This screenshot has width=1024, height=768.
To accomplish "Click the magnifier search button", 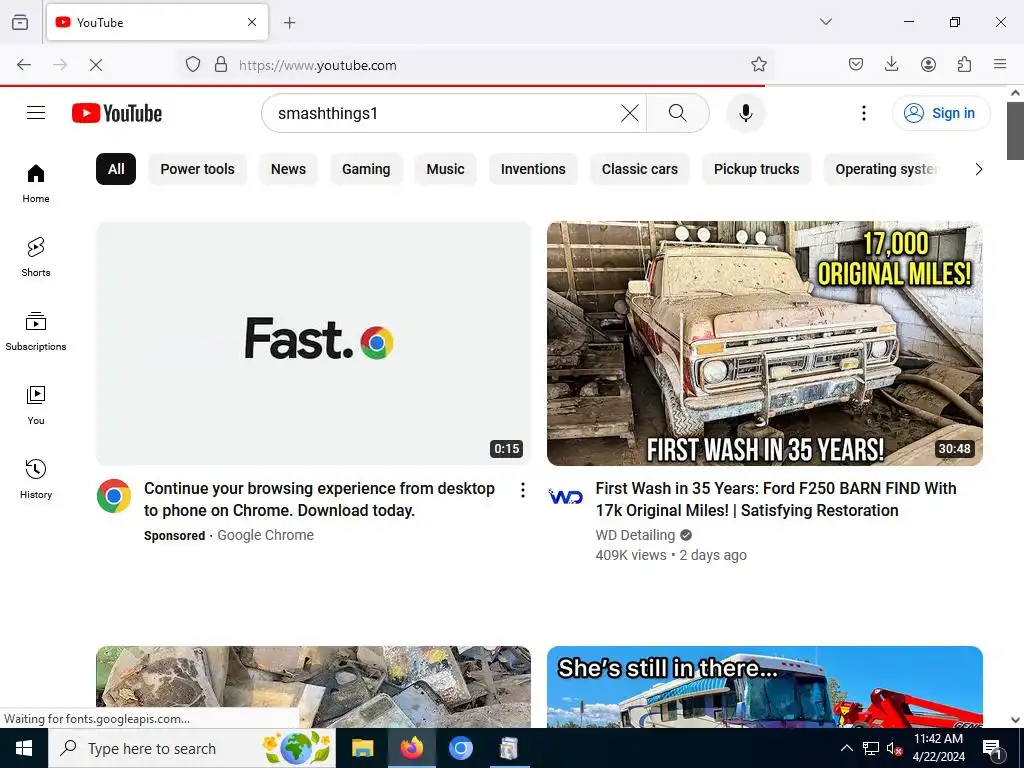I will tap(678, 113).
